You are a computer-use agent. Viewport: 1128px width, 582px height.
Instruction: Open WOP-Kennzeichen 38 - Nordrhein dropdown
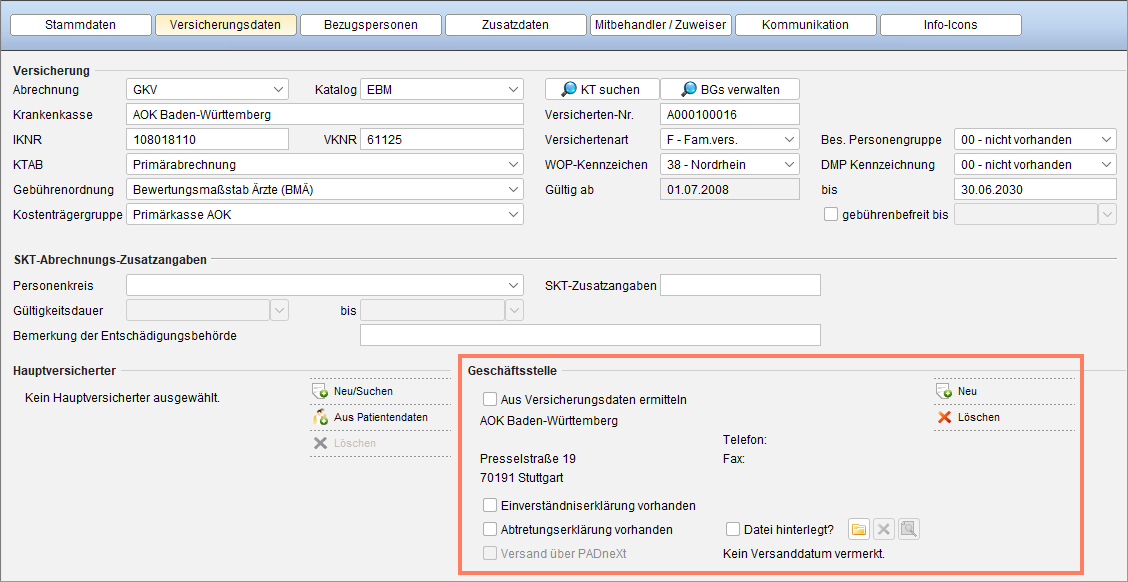point(729,165)
